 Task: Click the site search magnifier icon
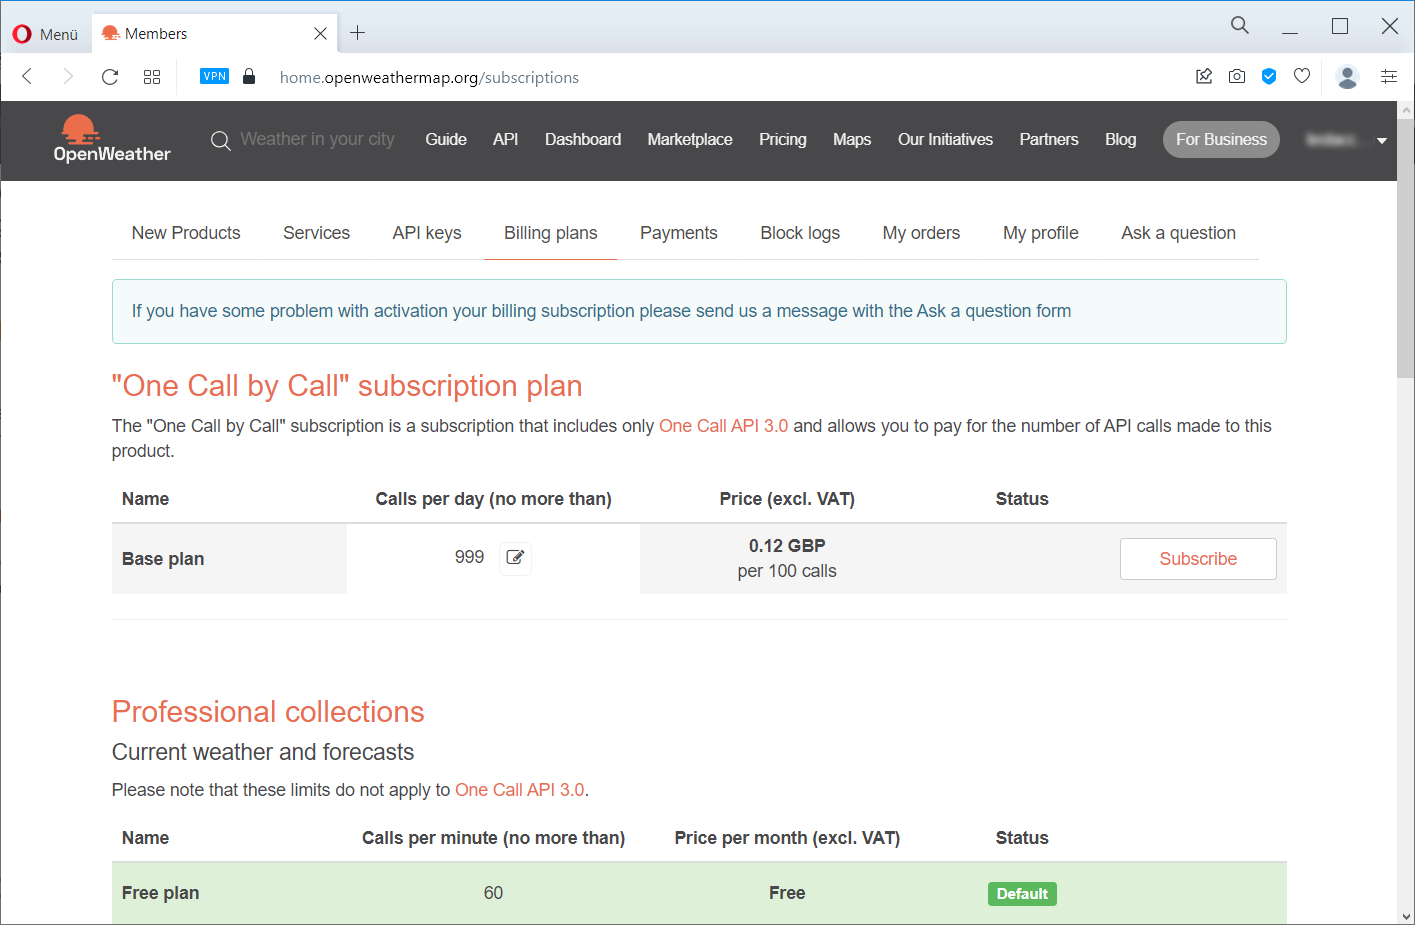point(220,141)
